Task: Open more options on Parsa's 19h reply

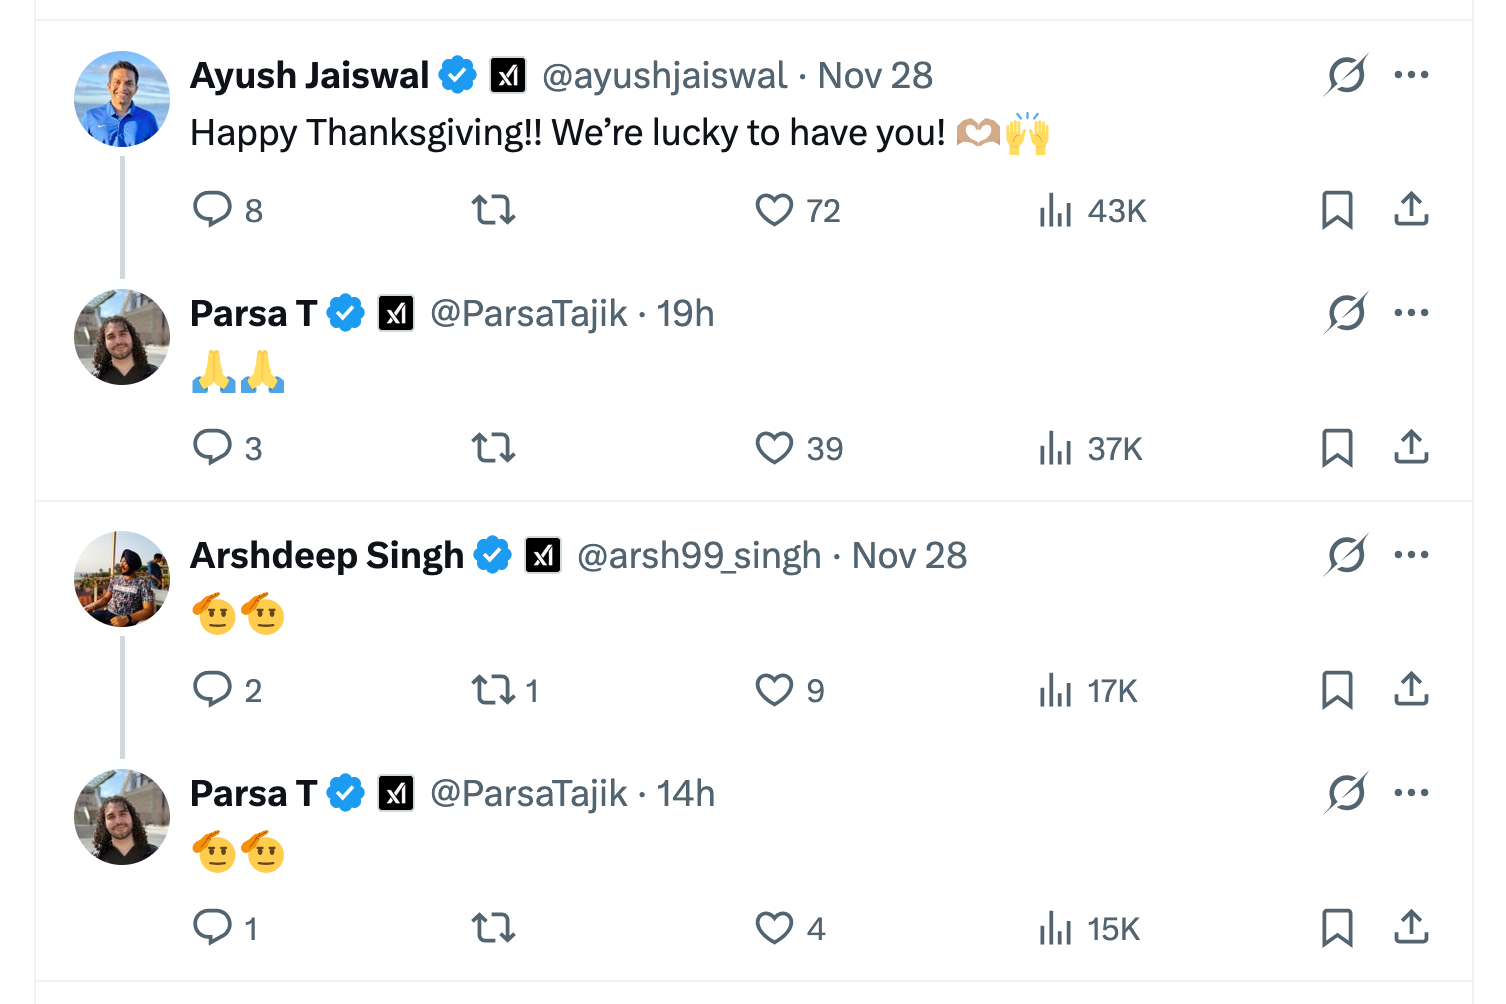Action: tap(1411, 313)
